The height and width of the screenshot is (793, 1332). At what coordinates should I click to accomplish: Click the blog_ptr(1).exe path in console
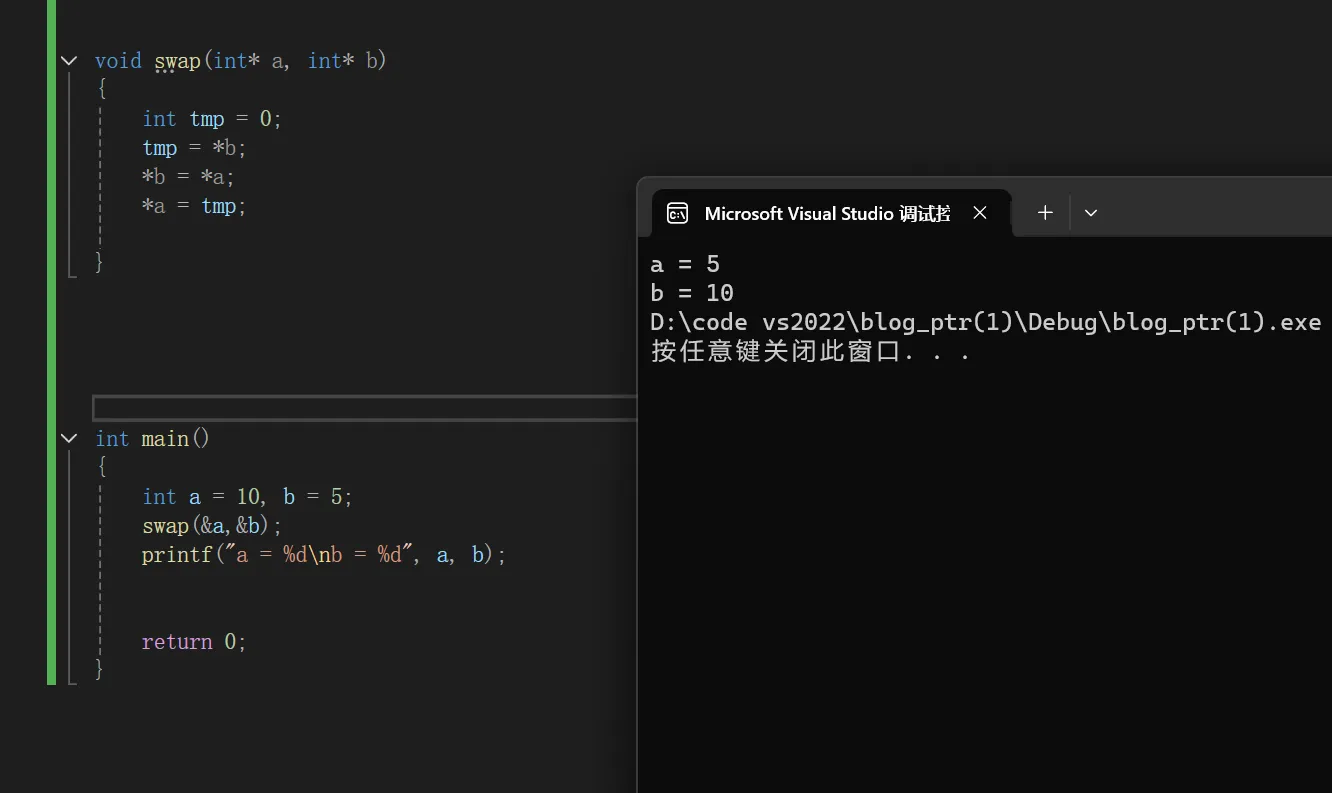(x=986, y=322)
